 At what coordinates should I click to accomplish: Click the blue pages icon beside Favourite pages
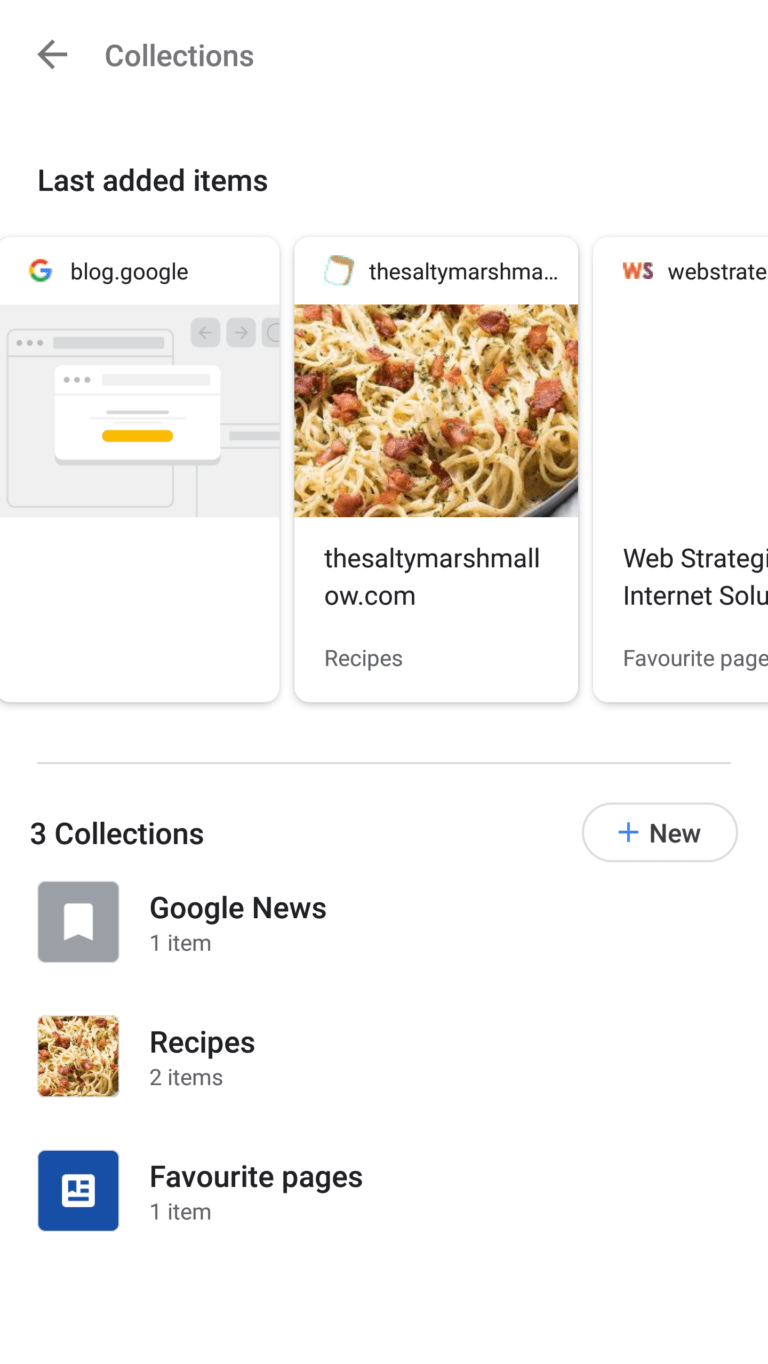click(x=77, y=1190)
